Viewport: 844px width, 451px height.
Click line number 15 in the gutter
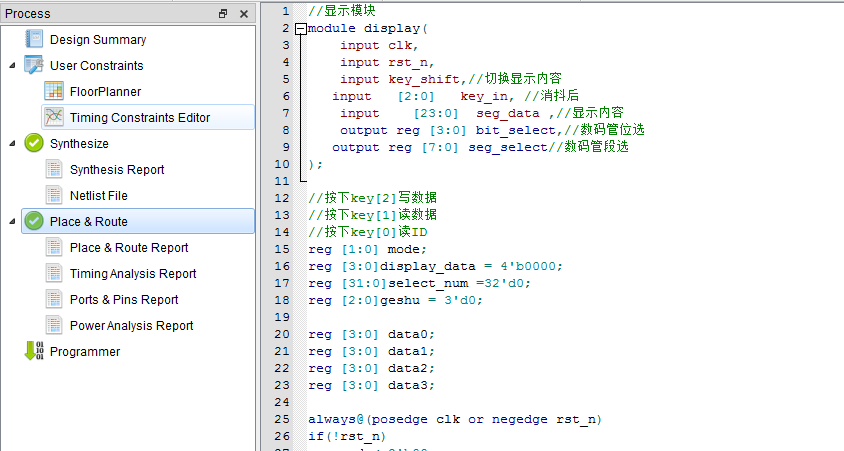coord(282,249)
